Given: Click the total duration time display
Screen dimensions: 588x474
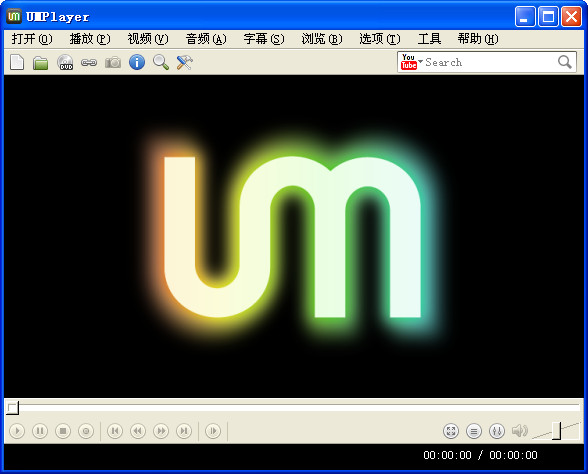Looking at the screenshot, I should coord(513,455).
